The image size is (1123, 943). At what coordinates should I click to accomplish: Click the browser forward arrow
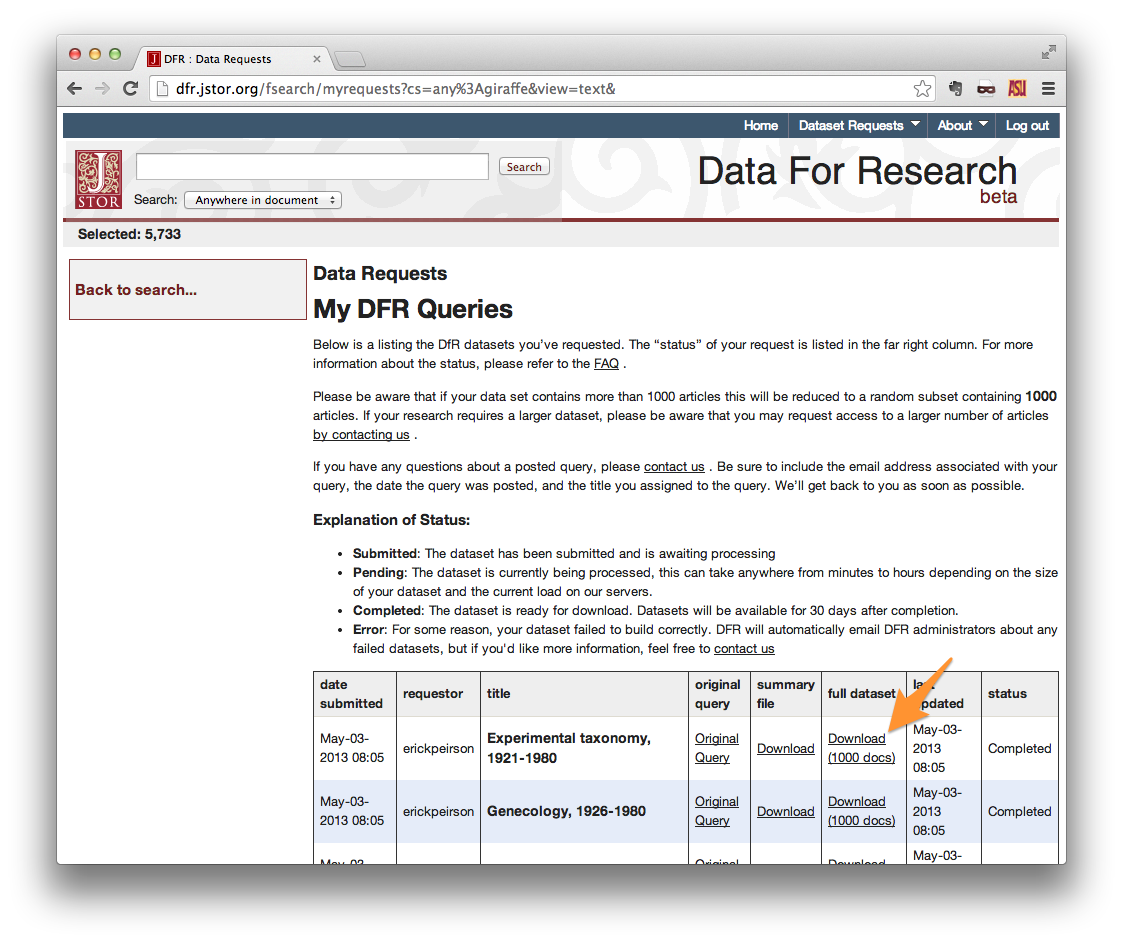pos(102,89)
